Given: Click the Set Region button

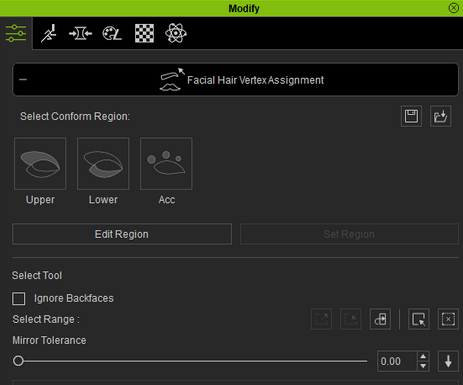Looking at the screenshot, I should tap(349, 234).
